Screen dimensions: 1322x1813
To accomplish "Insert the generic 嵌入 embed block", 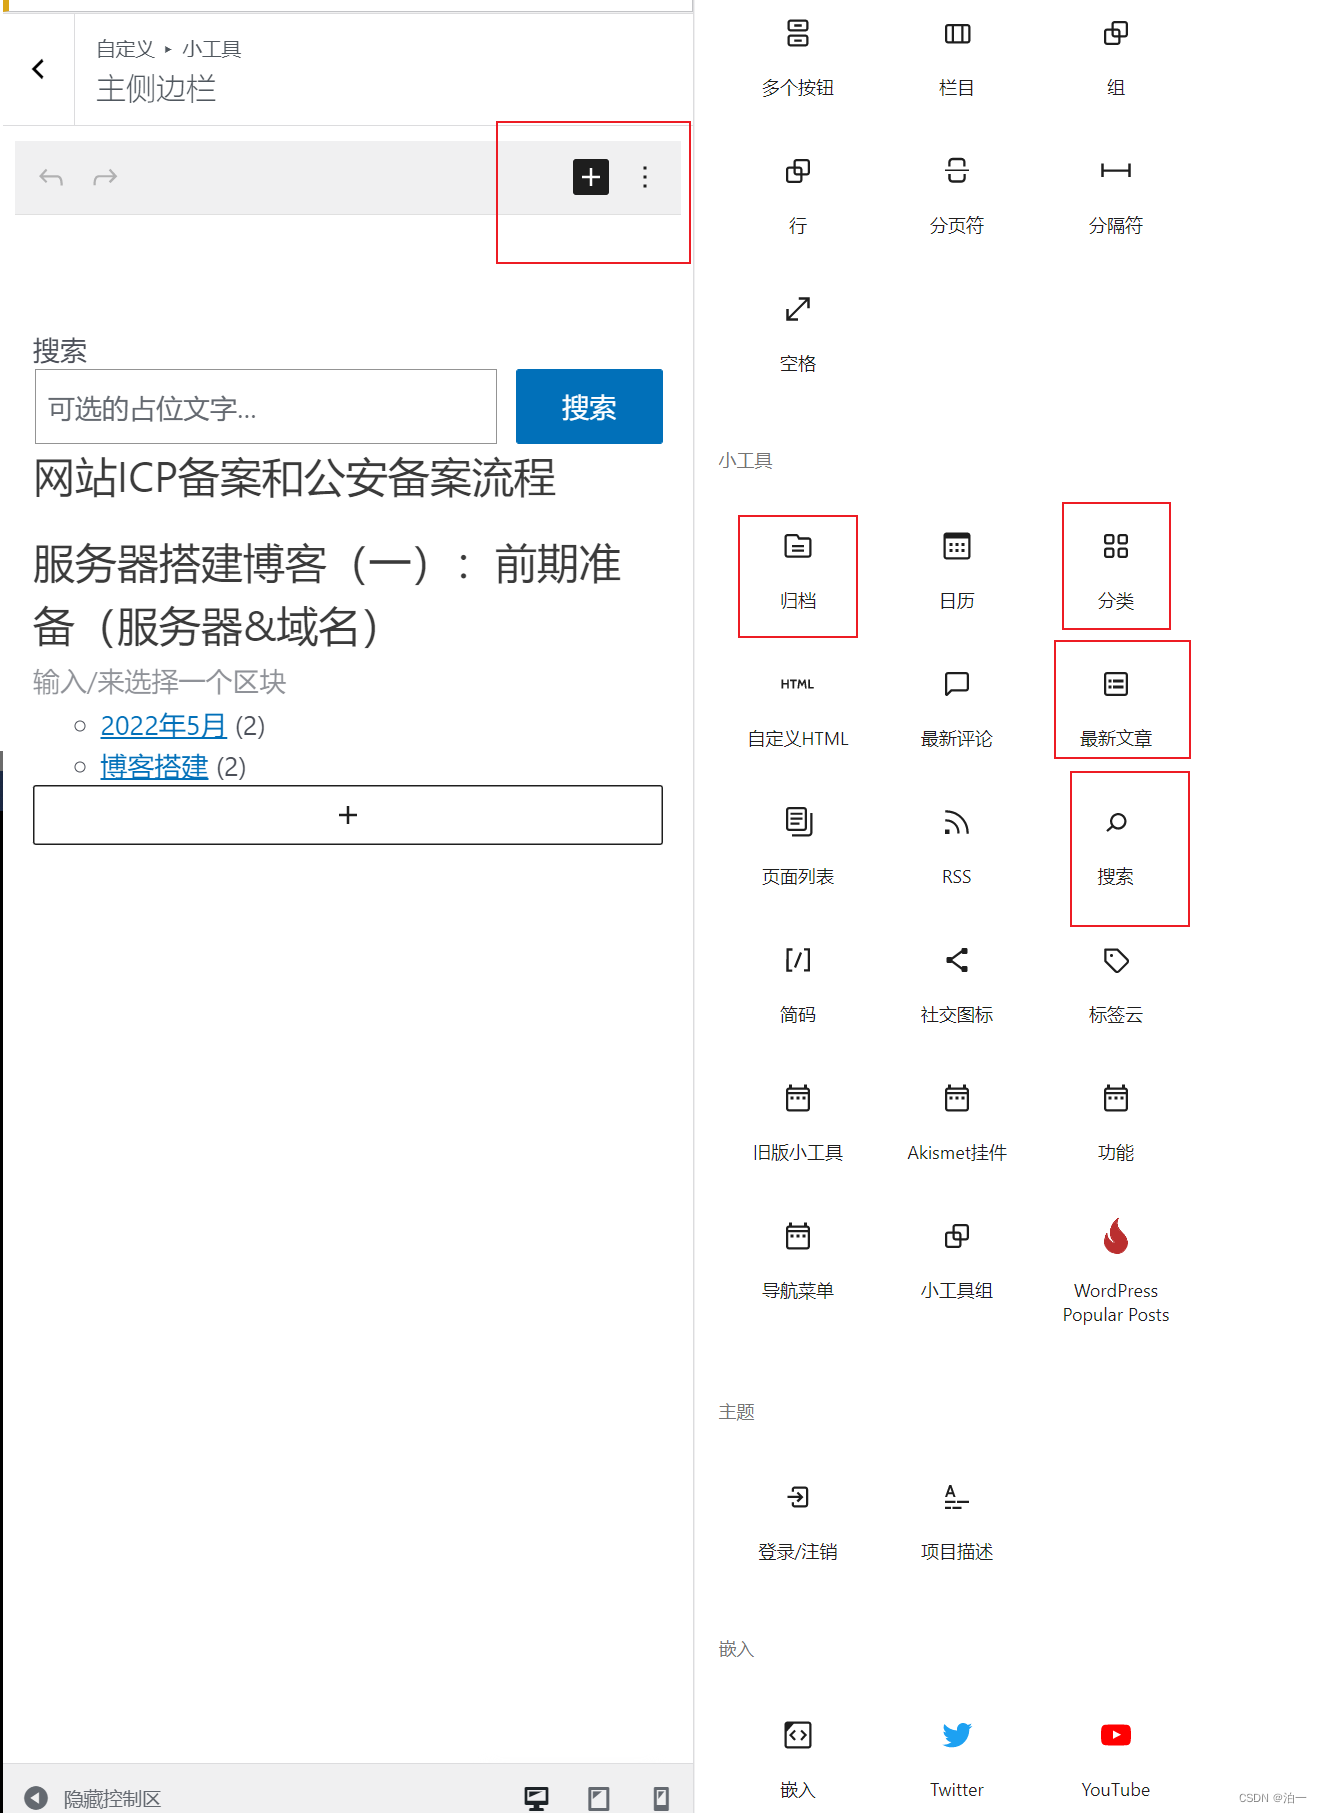I will pyautogui.click(x=797, y=1760).
